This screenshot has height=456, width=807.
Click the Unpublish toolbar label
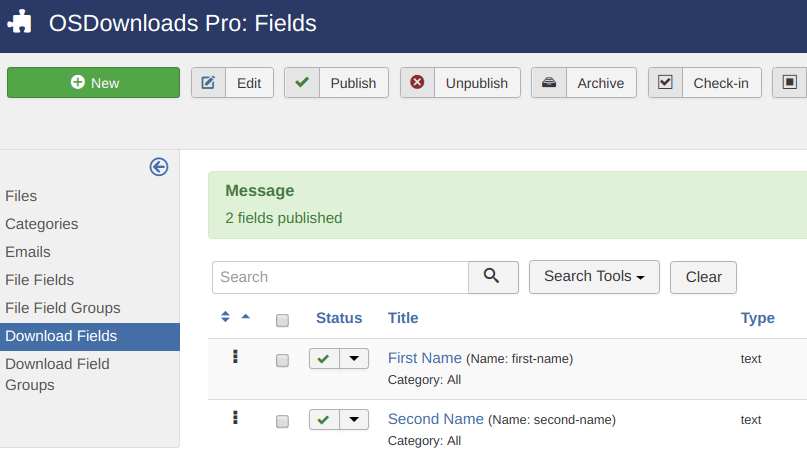[477, 83]
